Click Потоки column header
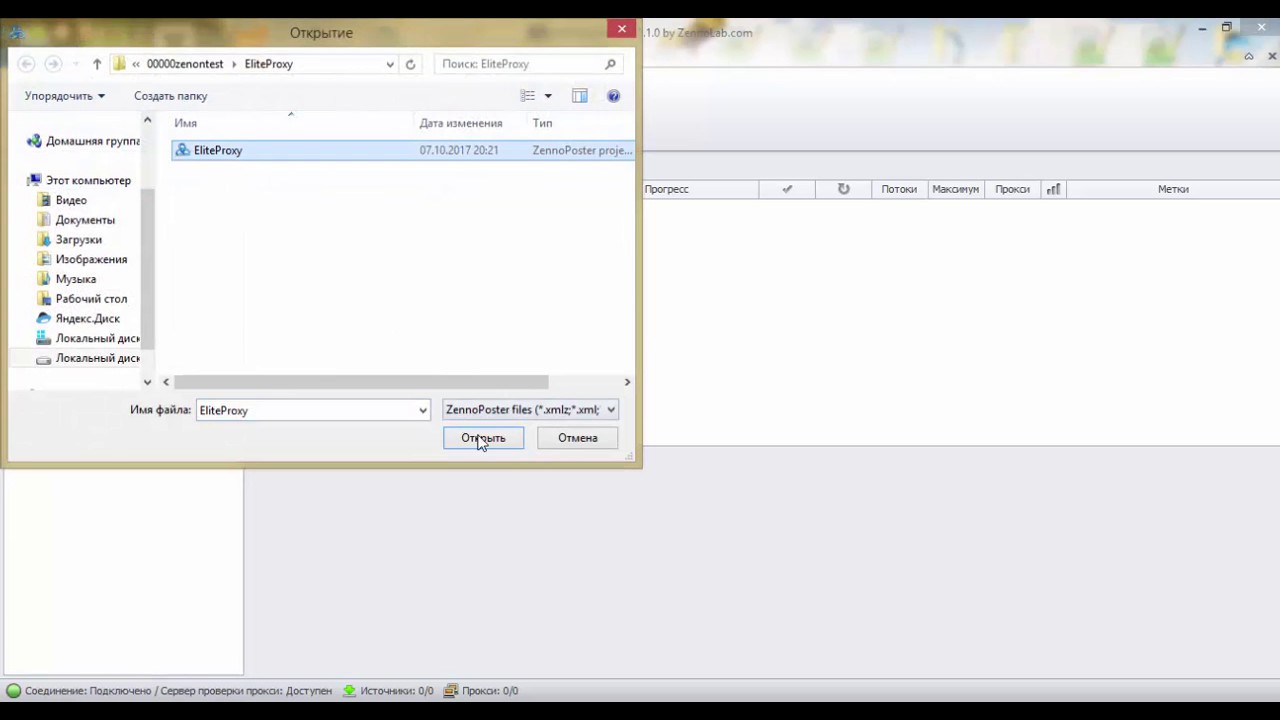This screenshot has height=720, width=1280. 899,189
